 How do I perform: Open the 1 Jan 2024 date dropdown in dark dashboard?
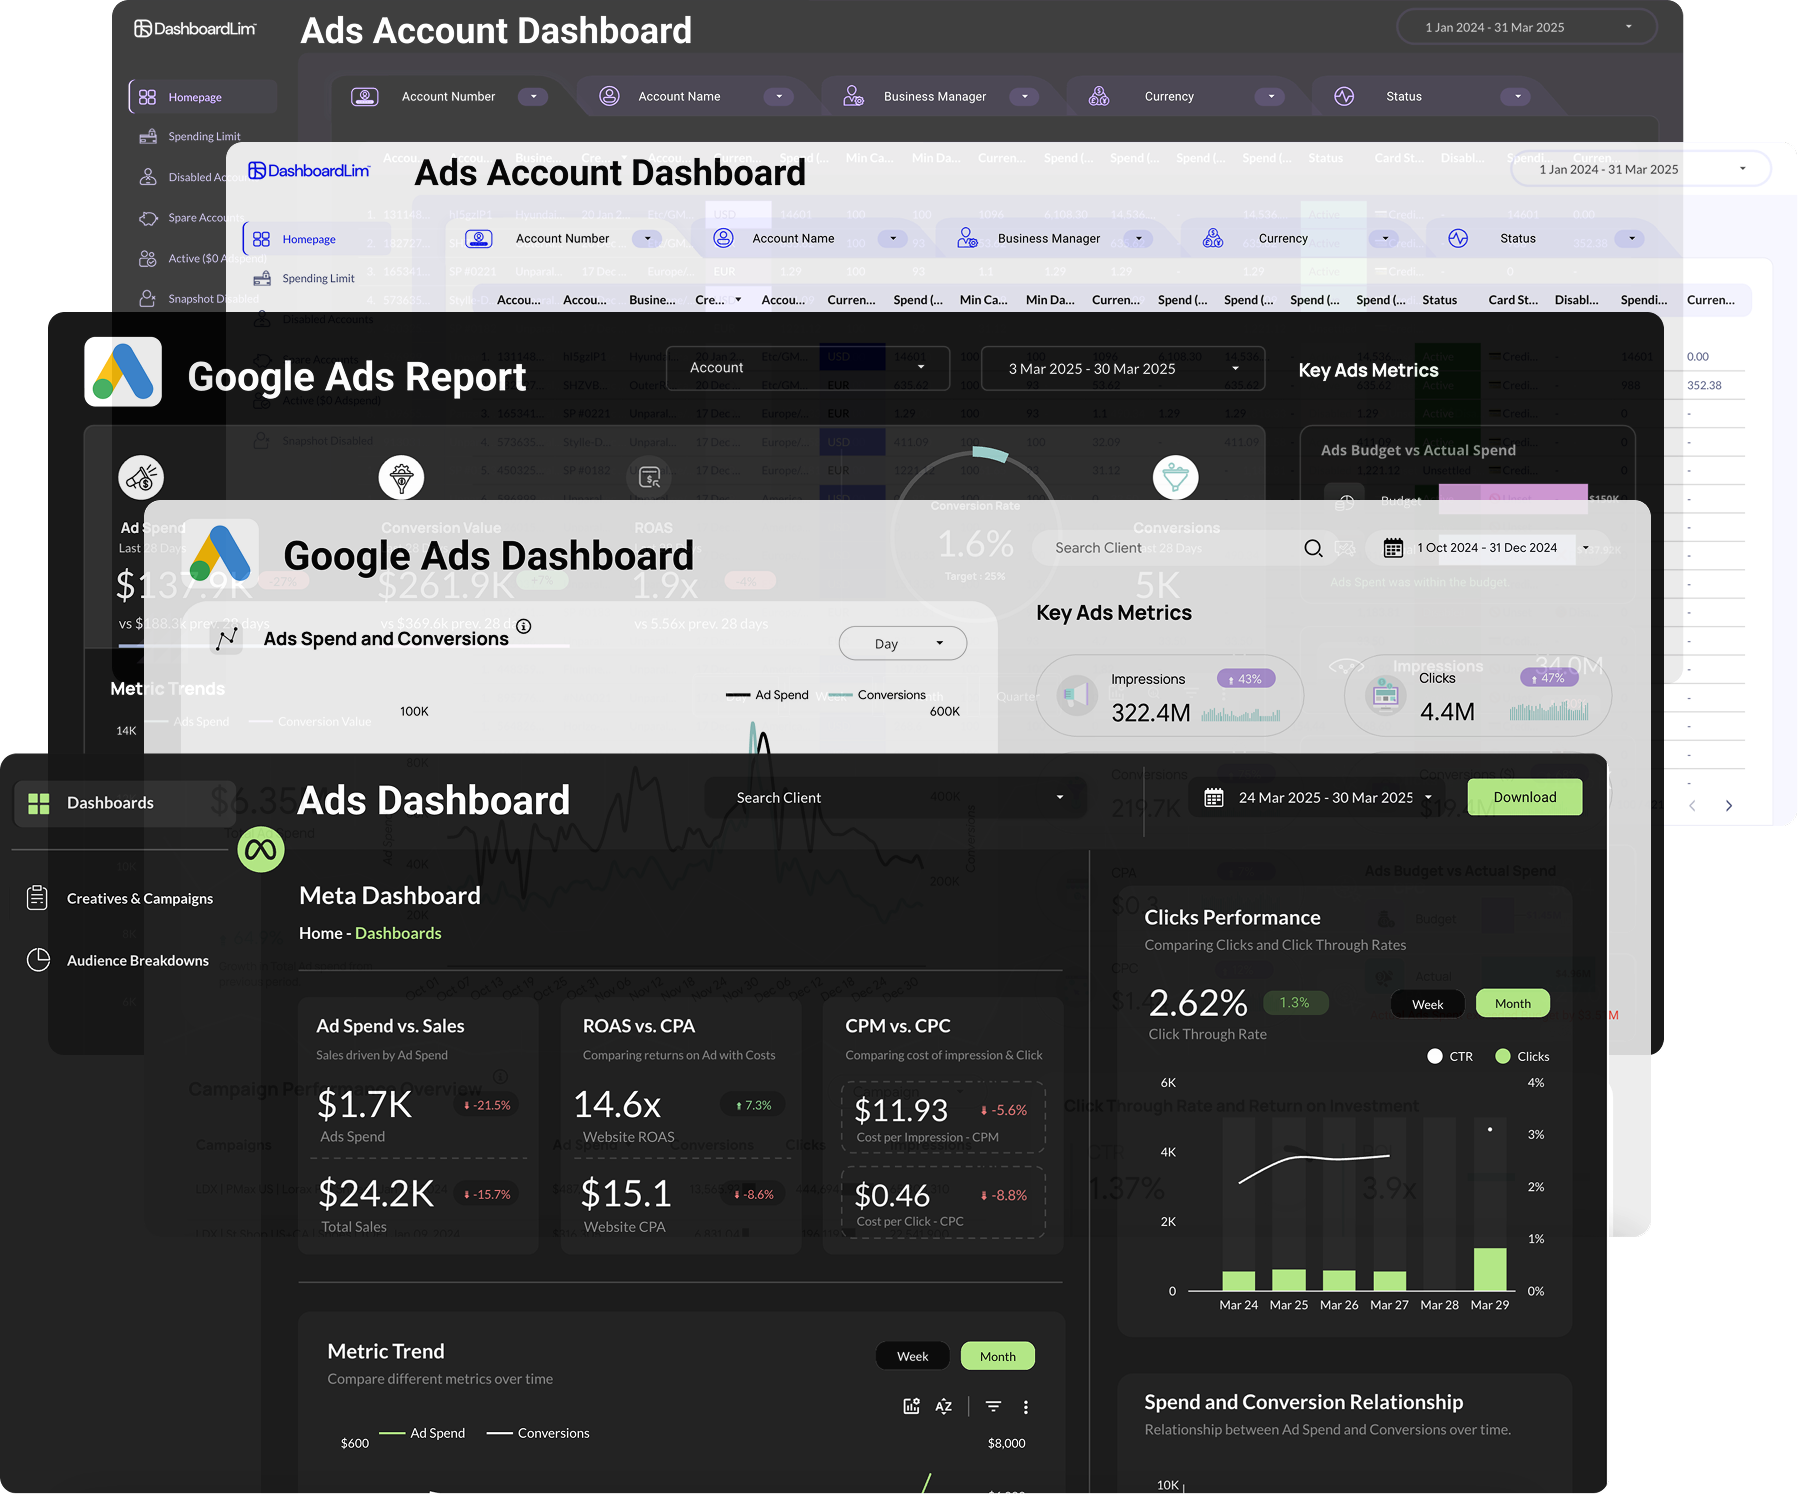click(x=1526, y=27)
